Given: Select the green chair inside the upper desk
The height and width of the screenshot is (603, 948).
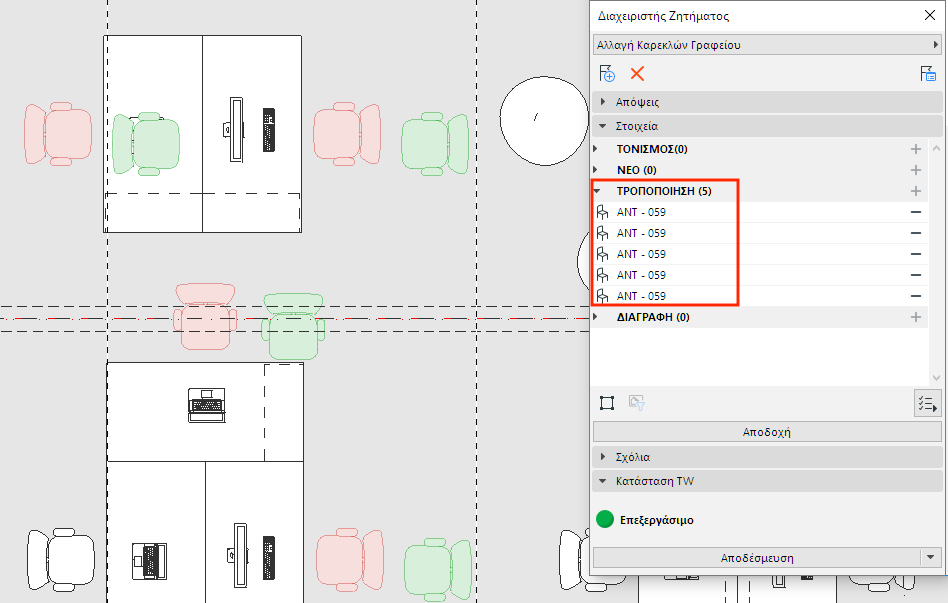Looking at the screenshot, I should click(146, 144).
